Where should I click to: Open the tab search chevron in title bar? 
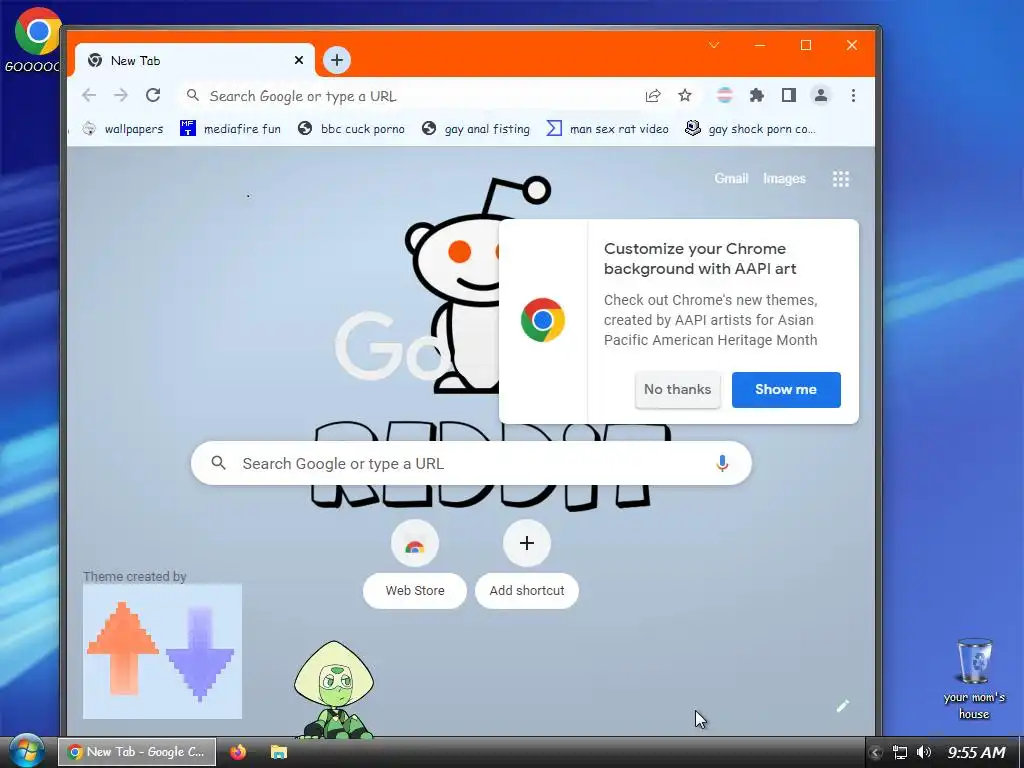[x=714, y=45]
